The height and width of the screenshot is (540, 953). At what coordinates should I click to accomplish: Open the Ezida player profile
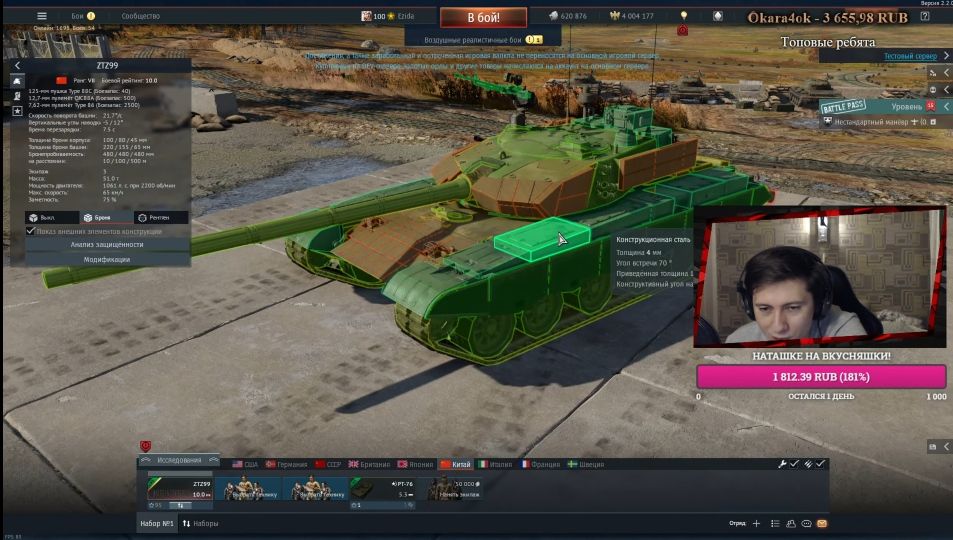point(388,16)
